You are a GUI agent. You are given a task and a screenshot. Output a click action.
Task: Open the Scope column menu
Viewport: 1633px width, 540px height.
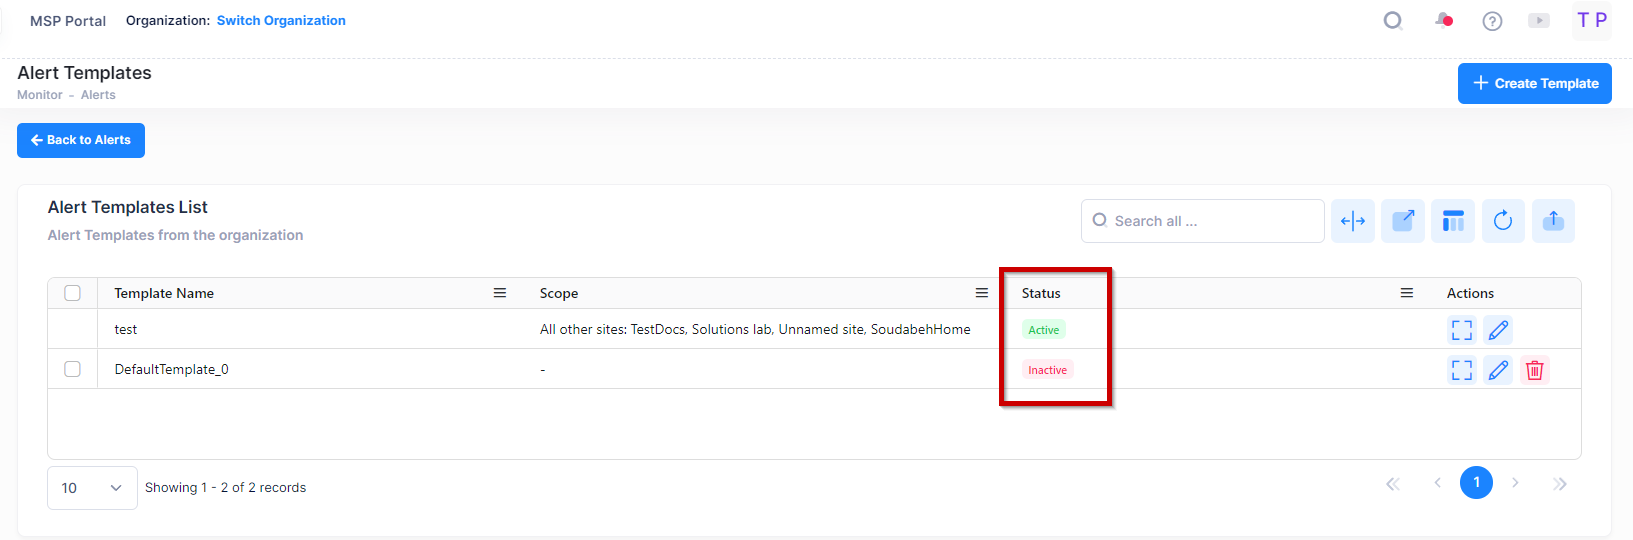point(982,293)
